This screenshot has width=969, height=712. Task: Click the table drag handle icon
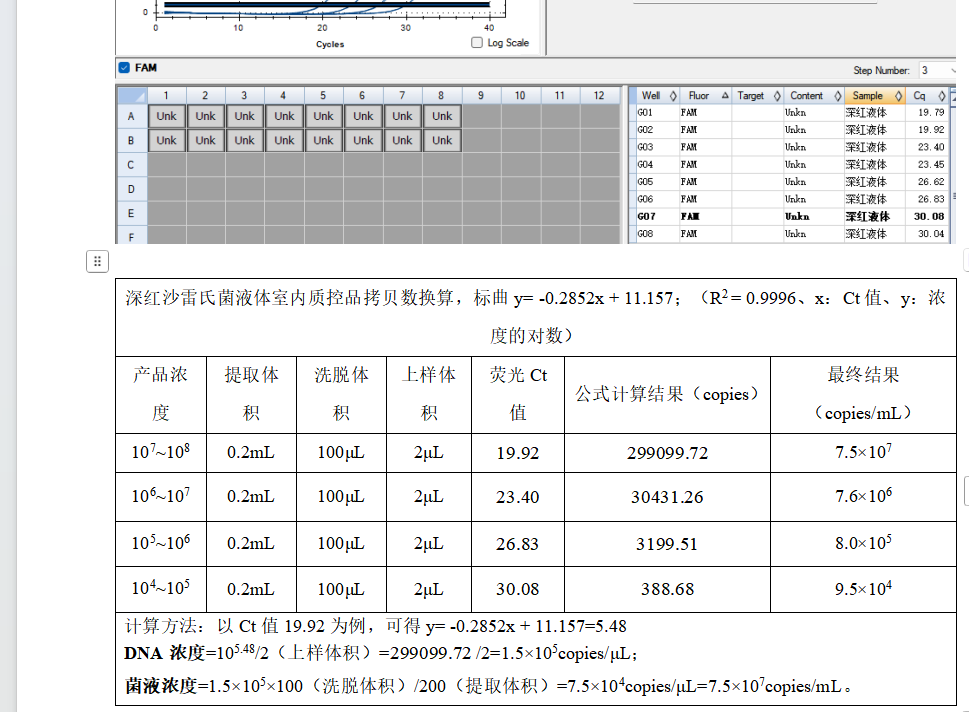tap(97, 261)
